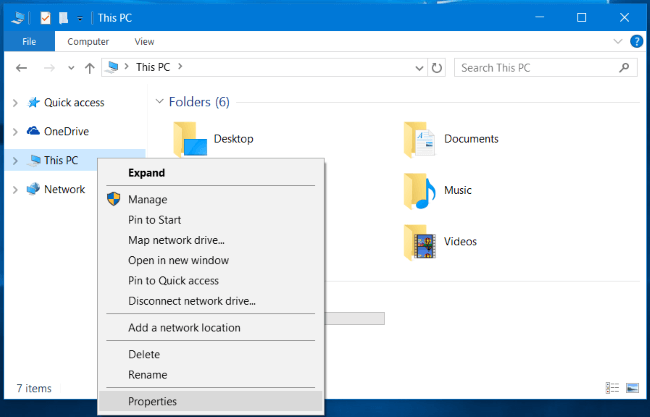This screenshot has height=417, width=650.
Task: Expand the chevron after This PC breadcrumb
Action: click(180, 66)
